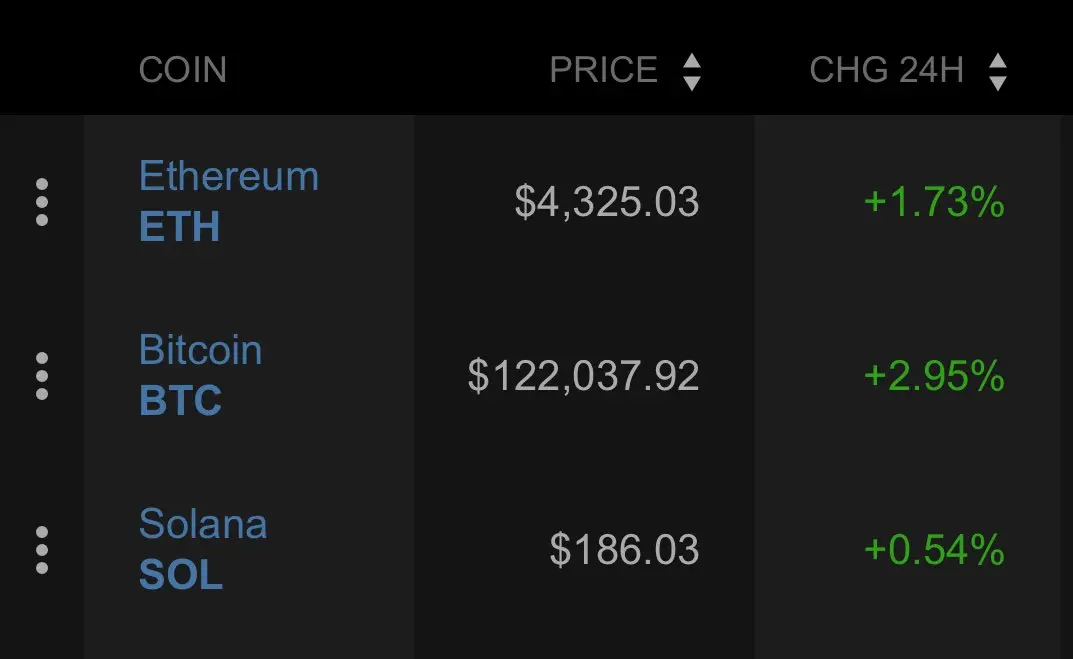Image resolution: width=1073 pixels, height=659 pixels.
Task: Open the three-dot menu for Ethereum
Action: (42, 202)
